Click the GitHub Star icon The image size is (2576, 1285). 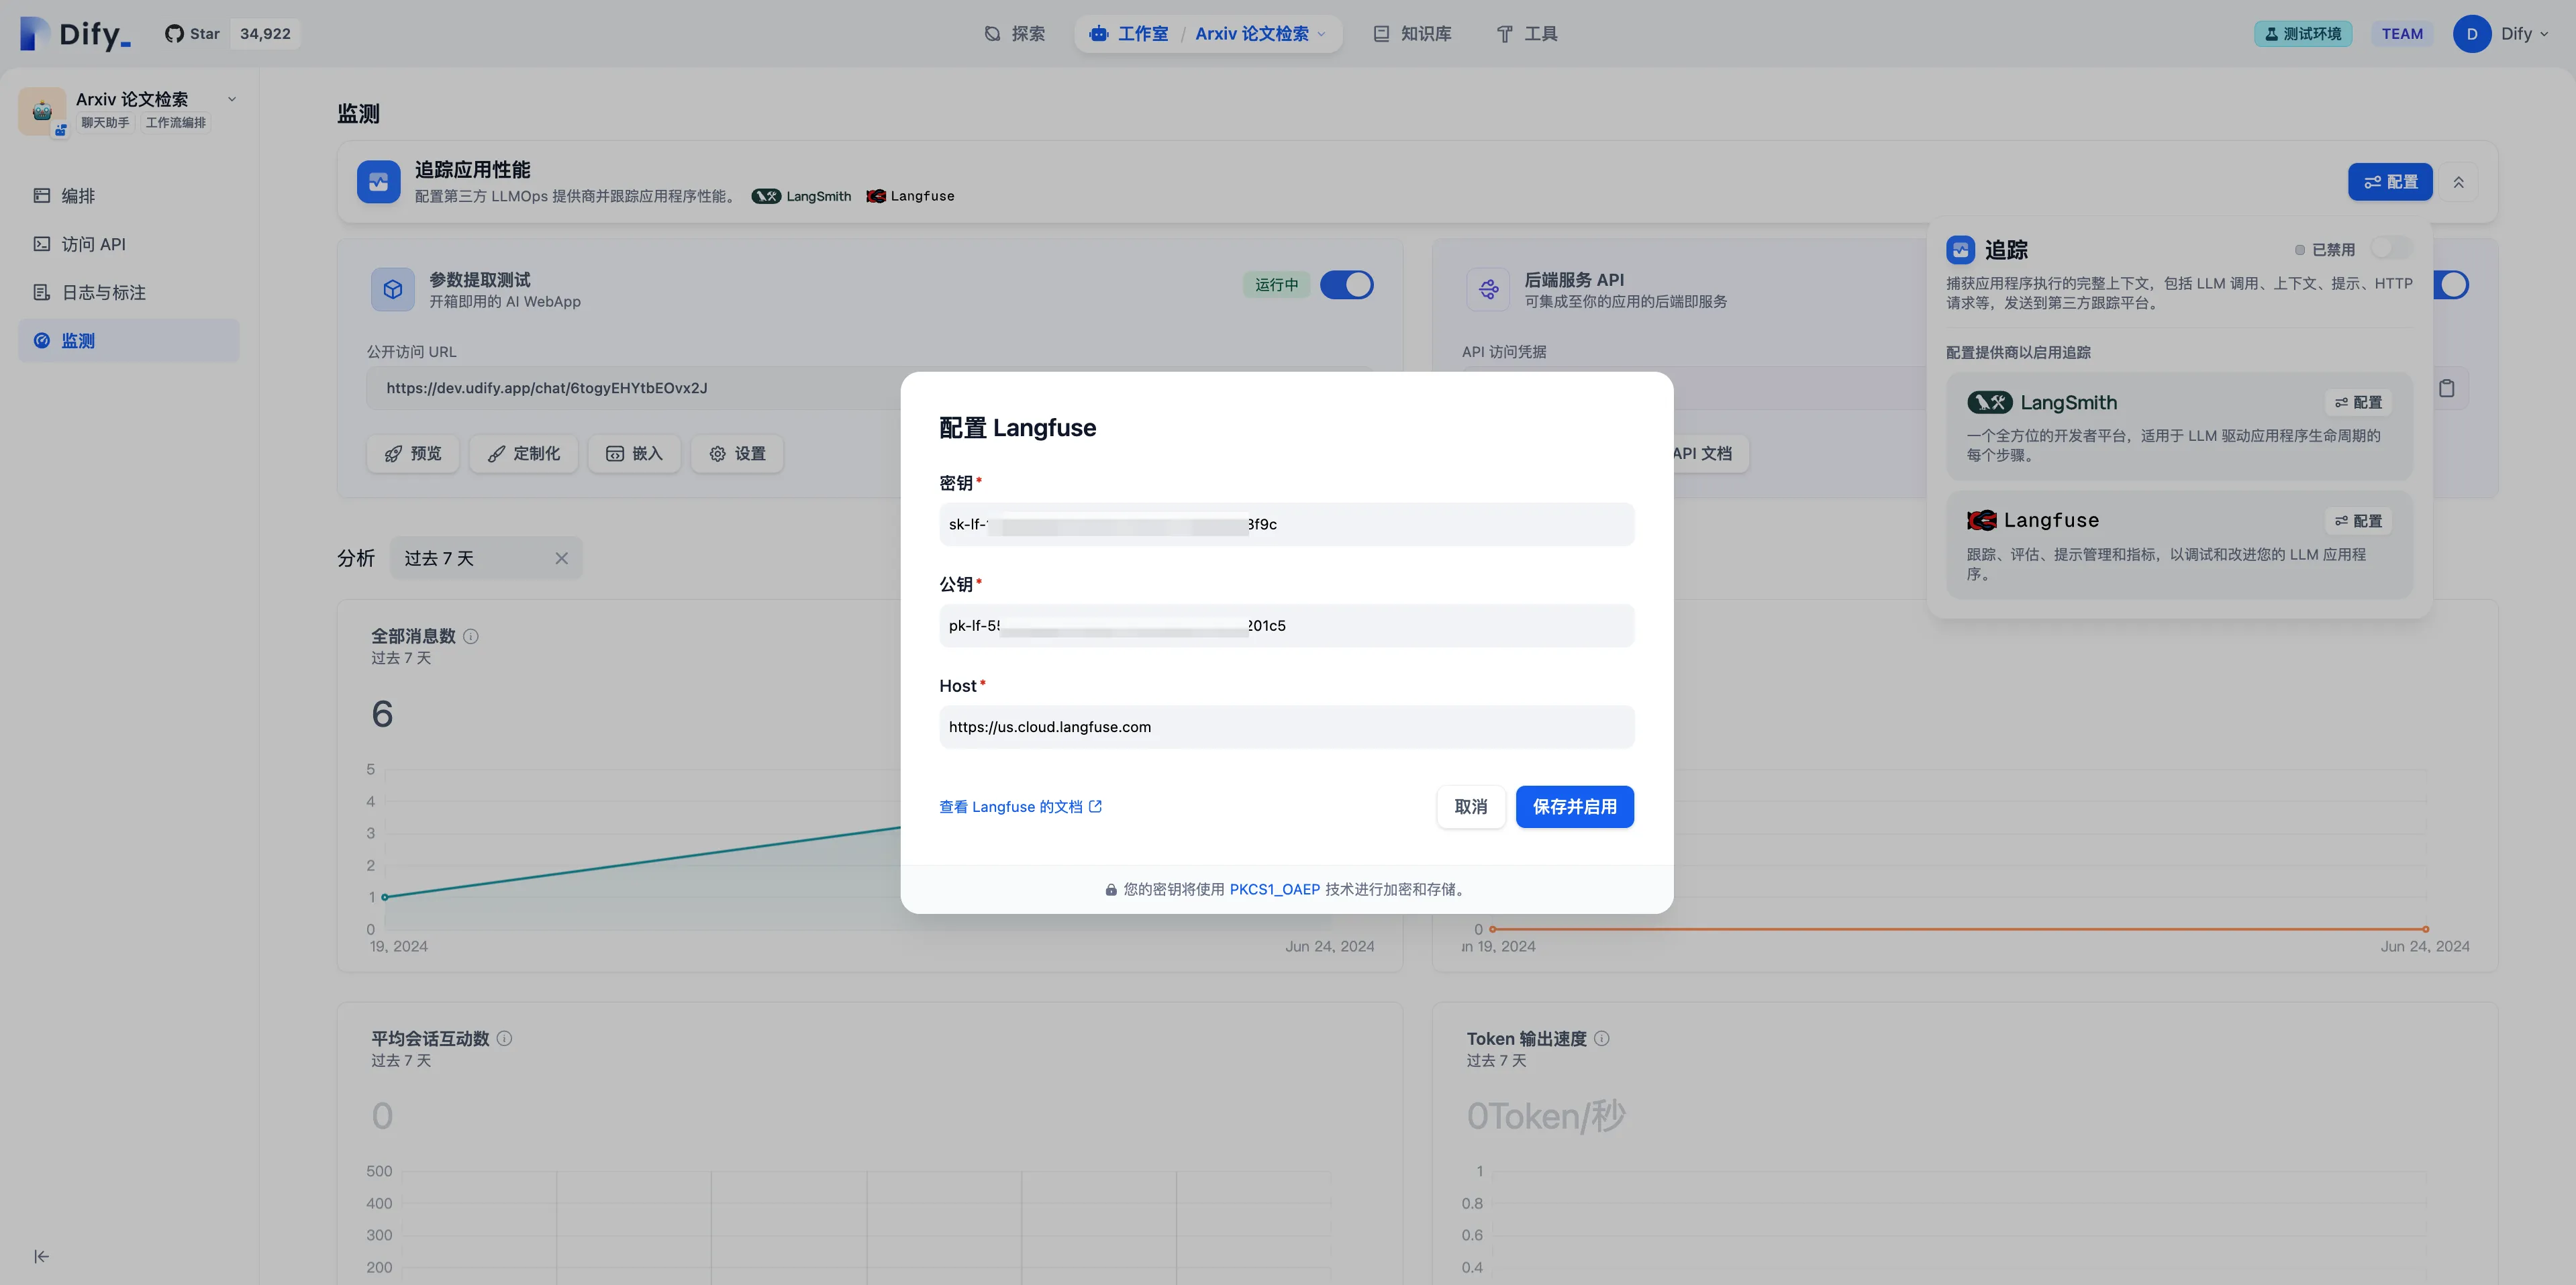click(174, 34)
